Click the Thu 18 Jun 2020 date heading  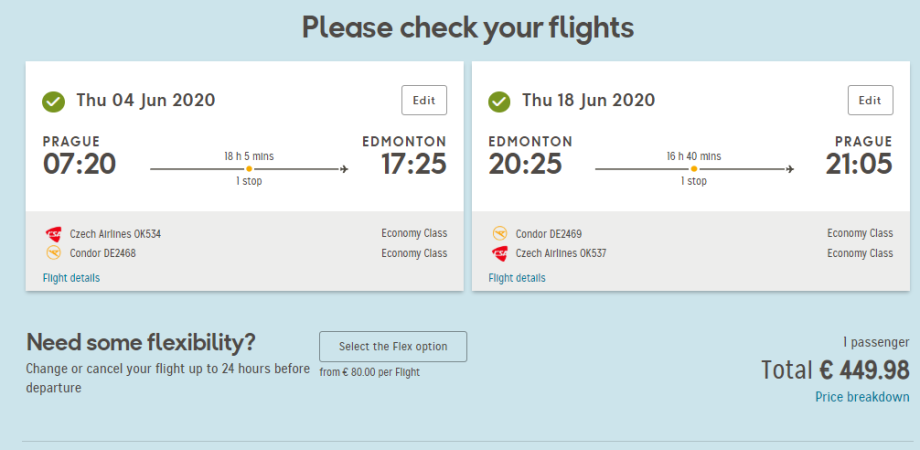pyautogui.click(x=588, y=100)
